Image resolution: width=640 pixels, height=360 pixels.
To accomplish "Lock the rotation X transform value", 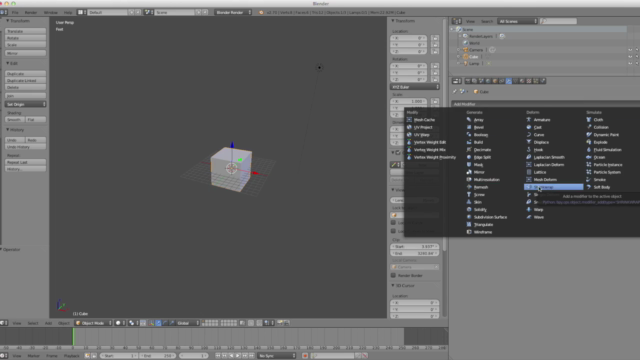I will pos(435,66).
